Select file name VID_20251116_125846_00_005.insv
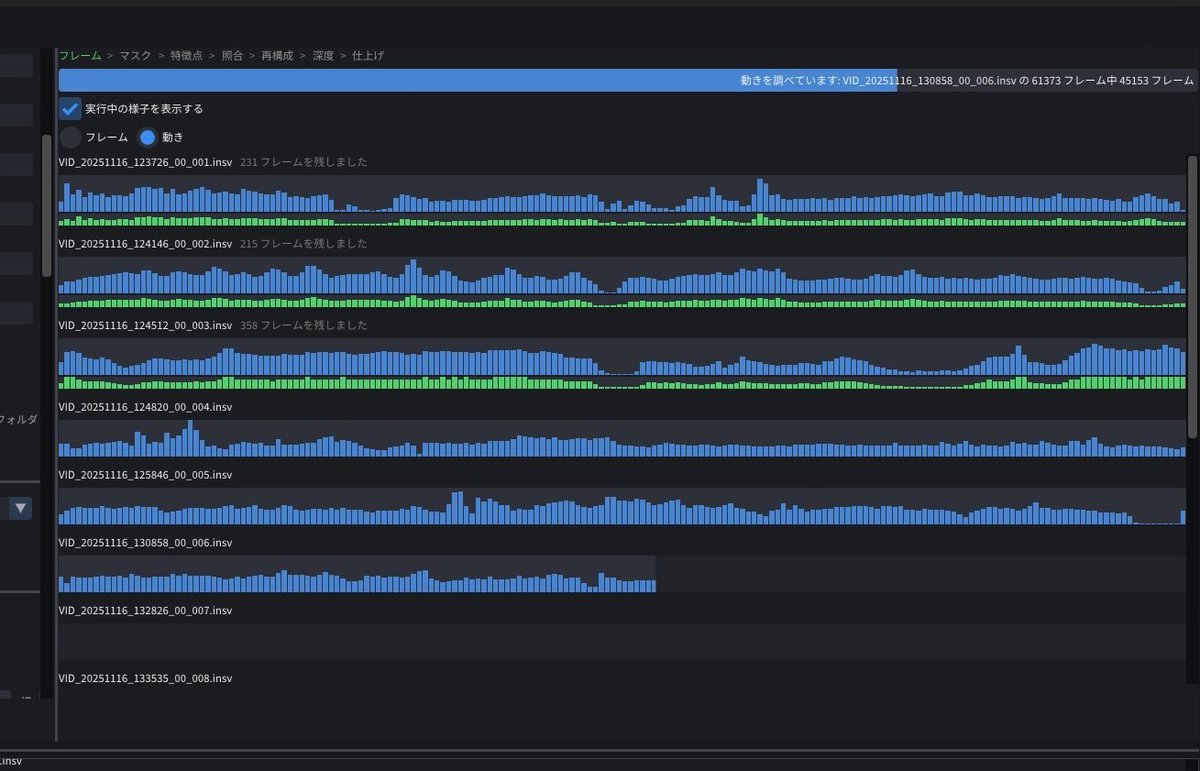Screen dimensions: 1200x771 pyautogui.click(x=146, y=475)
